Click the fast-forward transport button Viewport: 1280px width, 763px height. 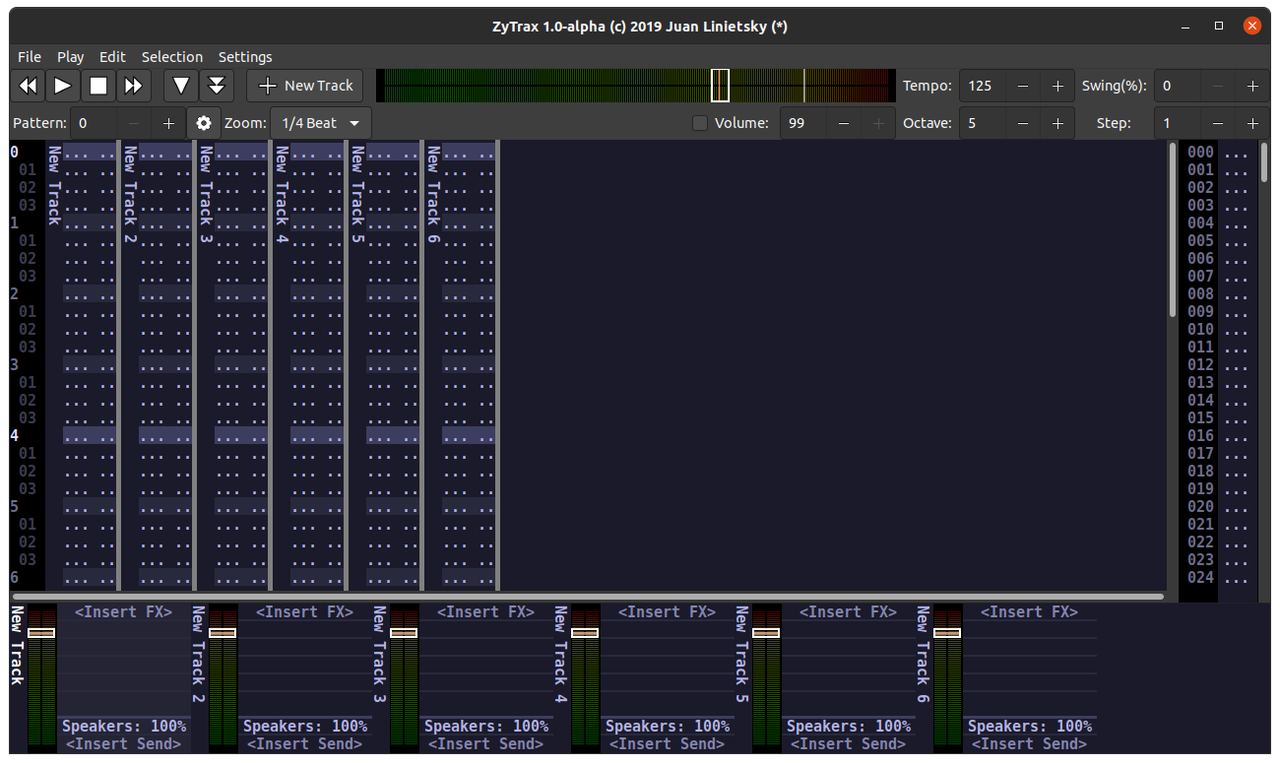133,86
